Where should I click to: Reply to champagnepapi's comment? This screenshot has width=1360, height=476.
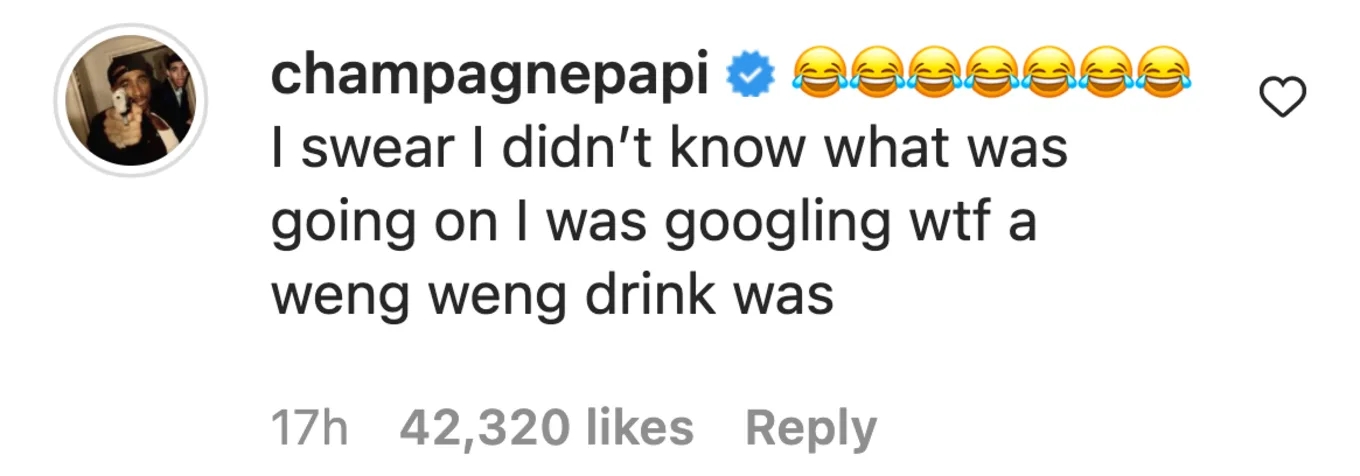(811, 429)
